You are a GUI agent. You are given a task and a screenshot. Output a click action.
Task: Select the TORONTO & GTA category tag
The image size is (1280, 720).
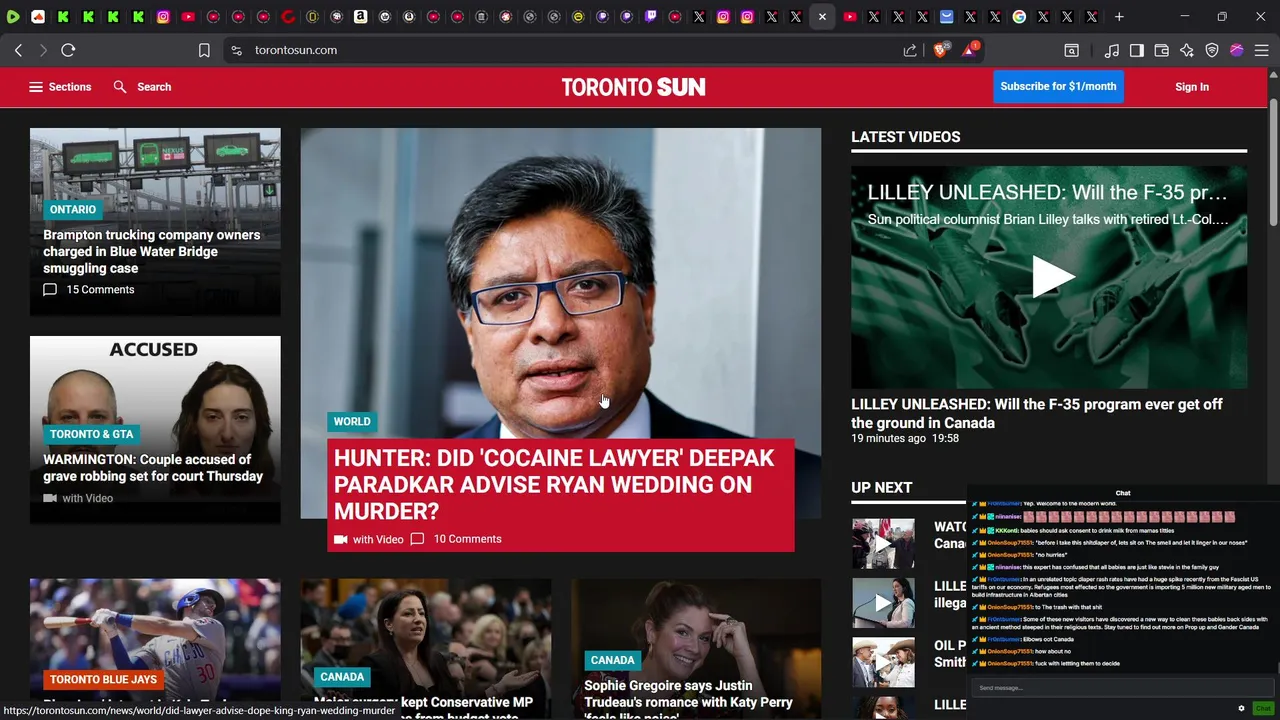pyautogui.click(x=92, y=434)
